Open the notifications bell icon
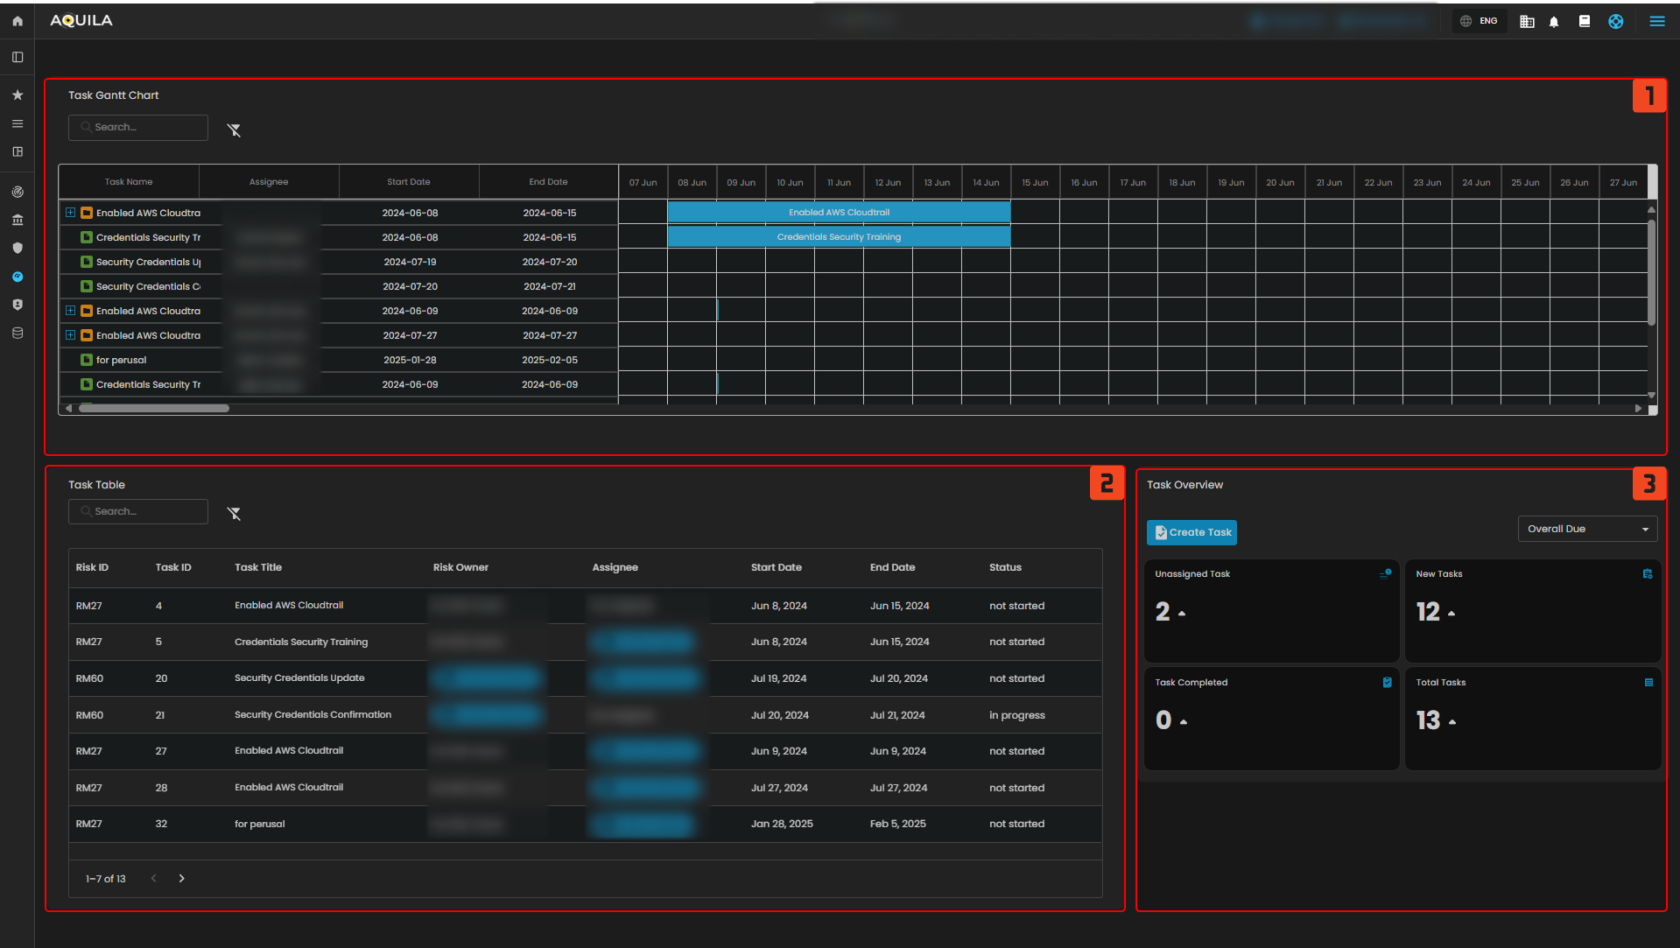This screenshot has width=1680, height=948. click(1554, 22)
